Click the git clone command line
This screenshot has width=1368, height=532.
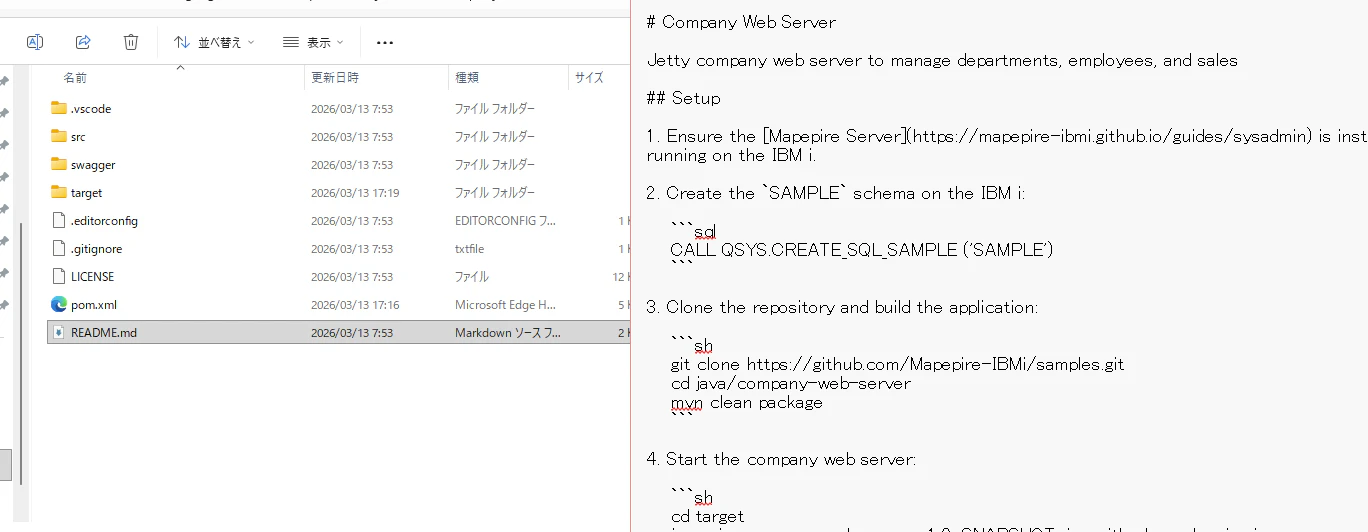click(x=897, y=365)
